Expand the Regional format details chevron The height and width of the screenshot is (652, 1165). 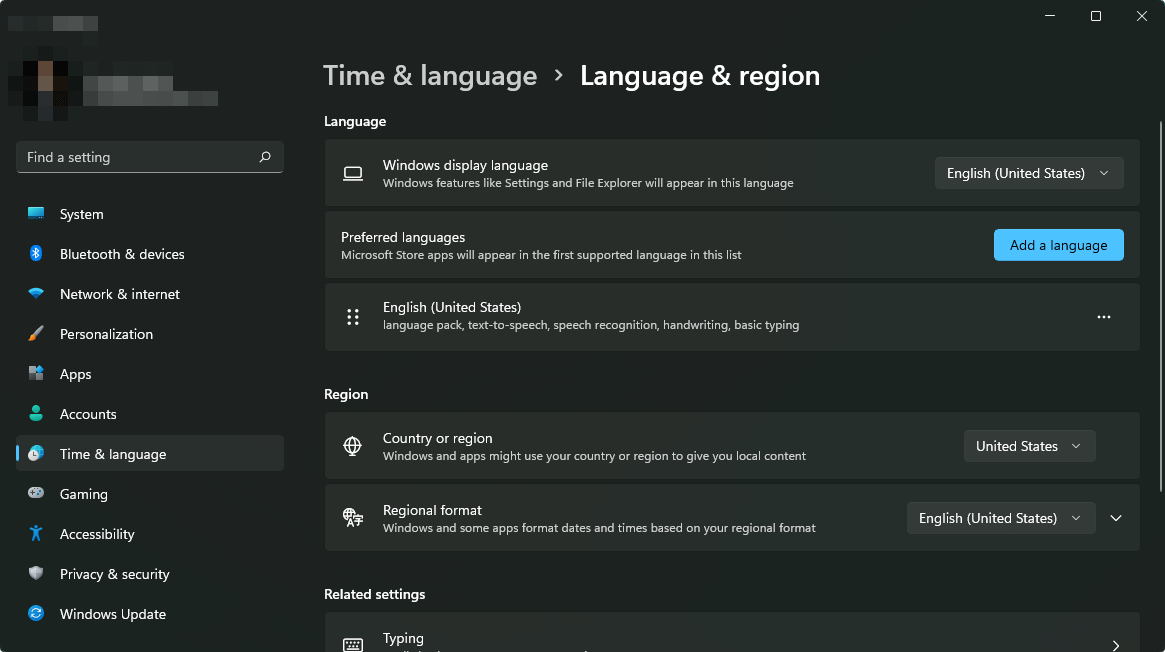pyautogui.click(x=1115, y=518)
